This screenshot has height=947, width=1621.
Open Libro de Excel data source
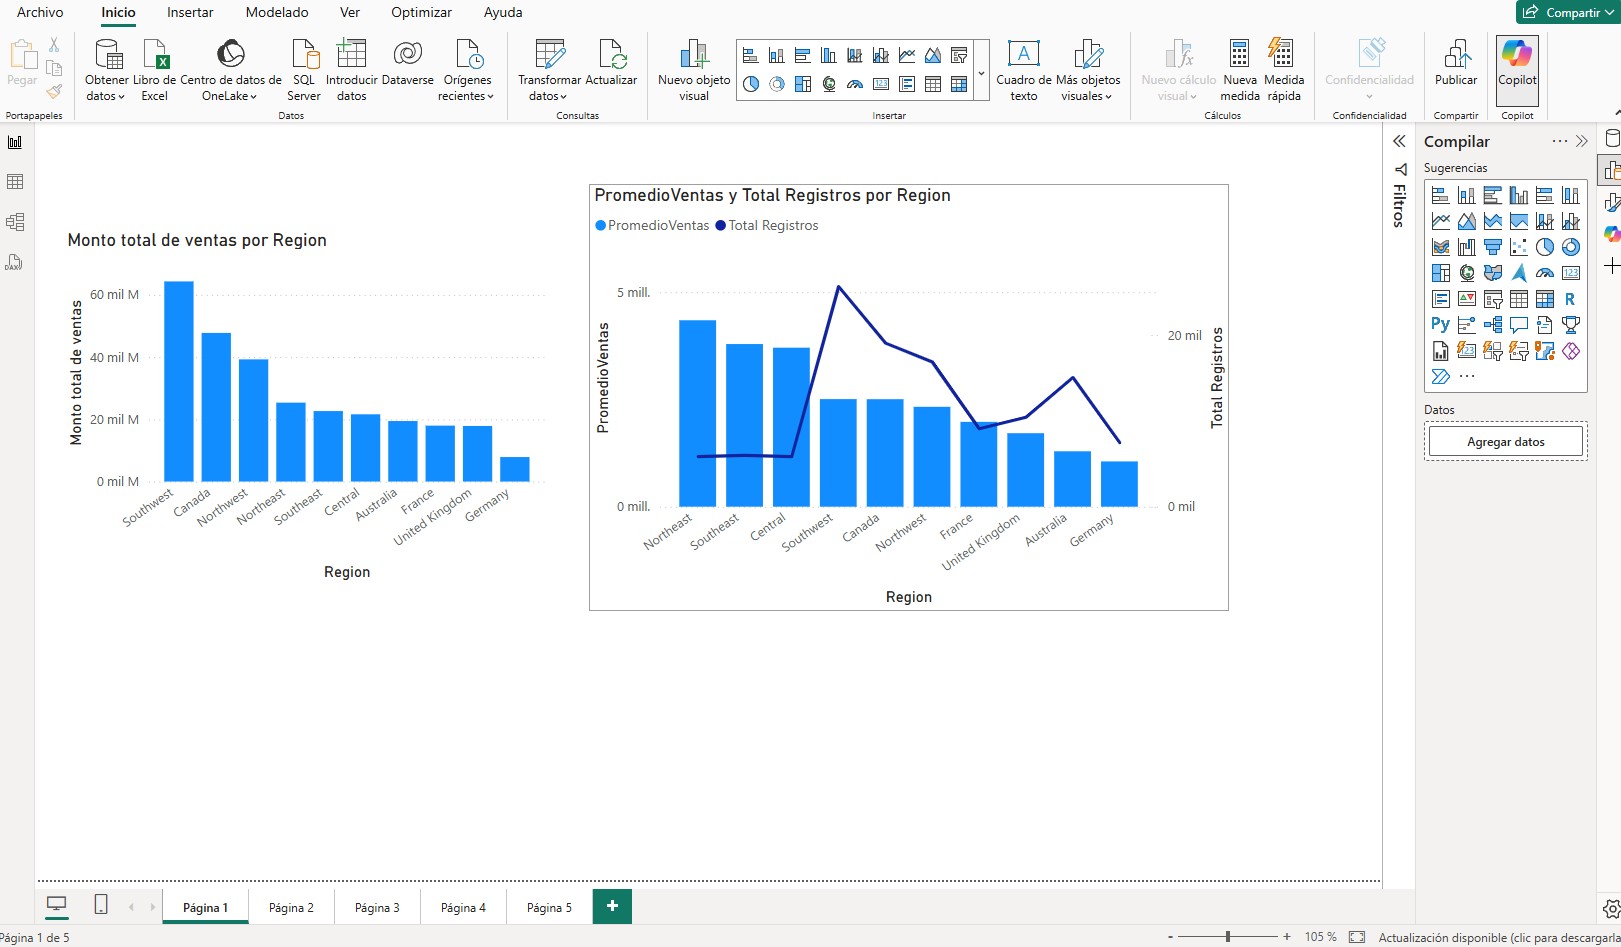[154, 70]
